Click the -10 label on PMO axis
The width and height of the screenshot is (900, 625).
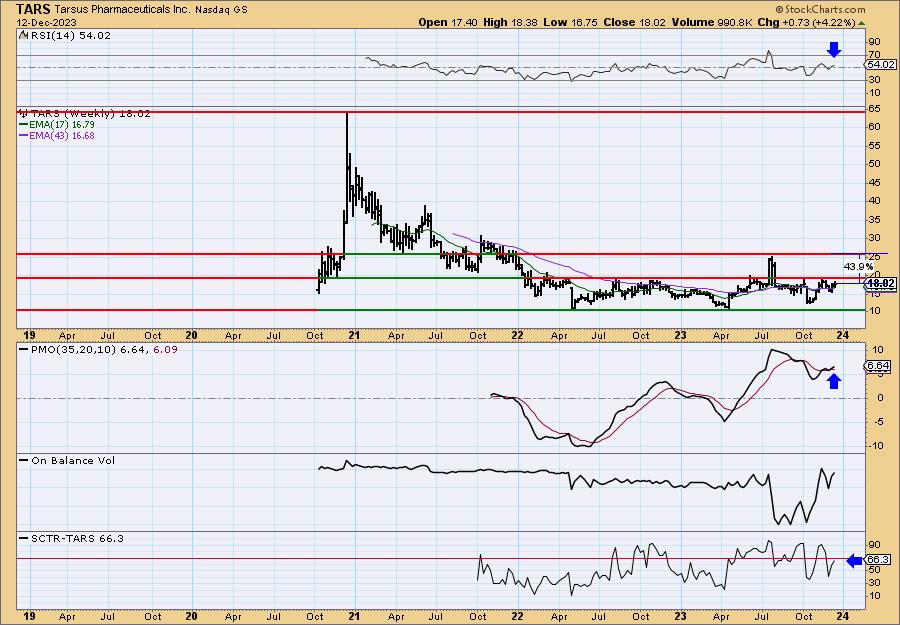[x=876, y=446]
